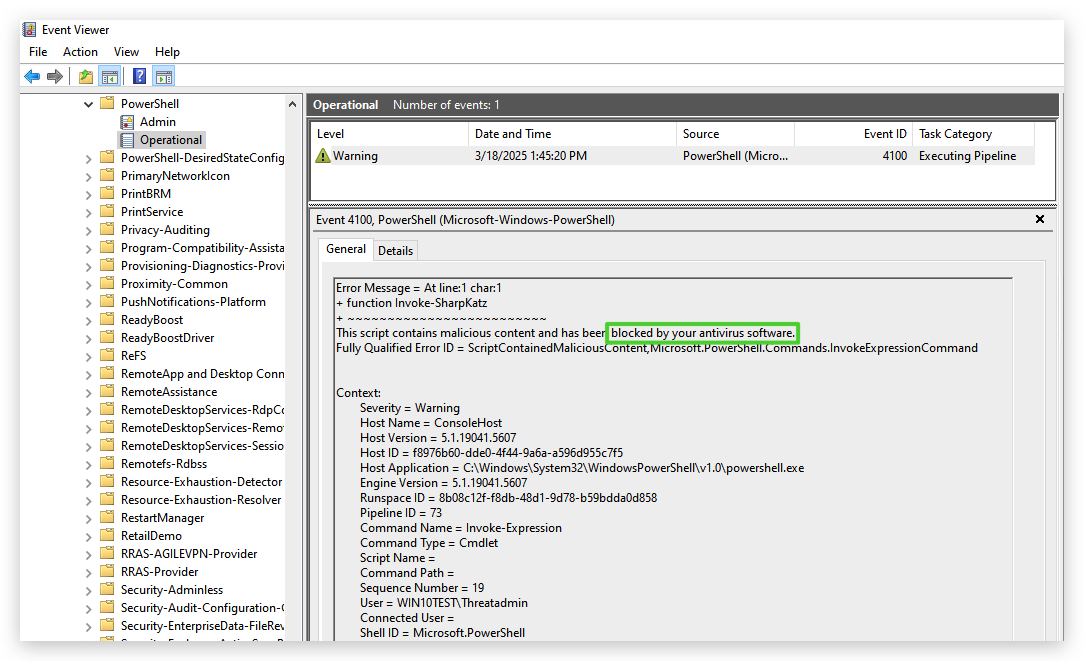Select the PrimaryNetworkIcon tree item

click(175, 176)
